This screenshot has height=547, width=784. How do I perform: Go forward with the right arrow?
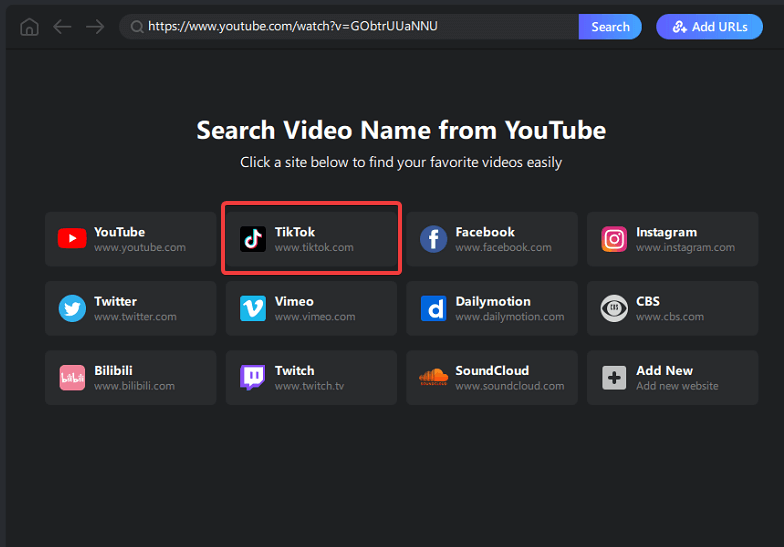(x=95, y=27)
